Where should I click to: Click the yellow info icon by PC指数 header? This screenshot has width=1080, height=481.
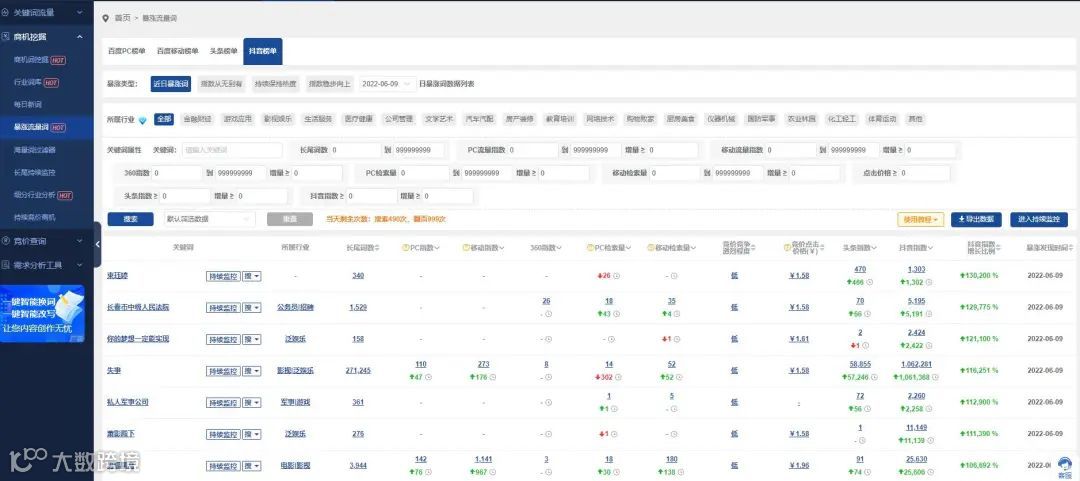405,247
